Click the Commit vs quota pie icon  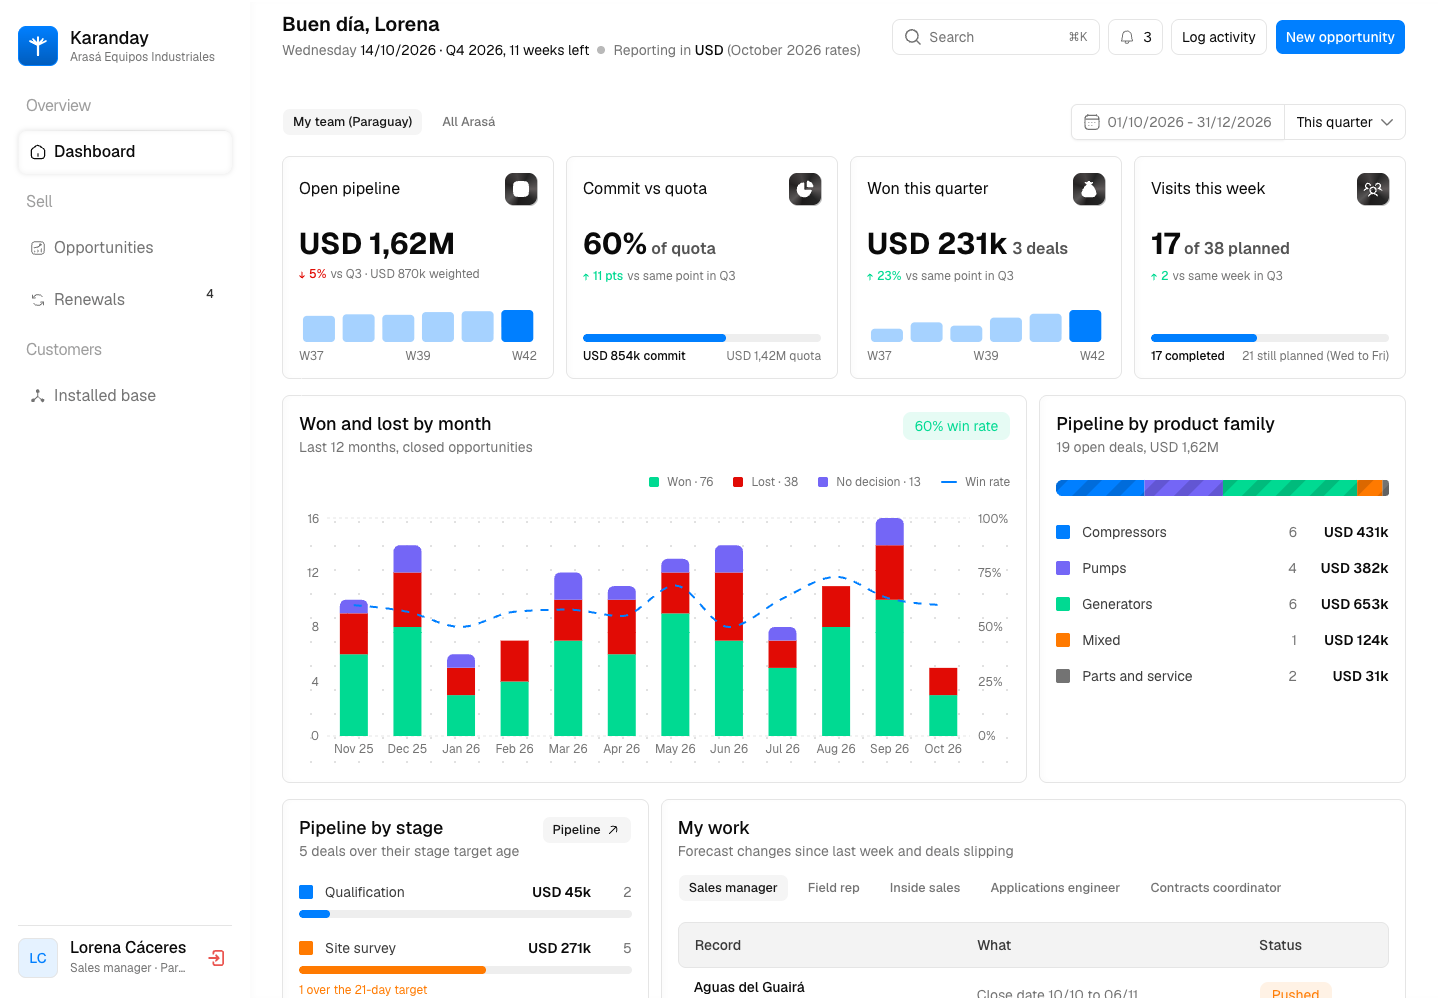[805, 189]
